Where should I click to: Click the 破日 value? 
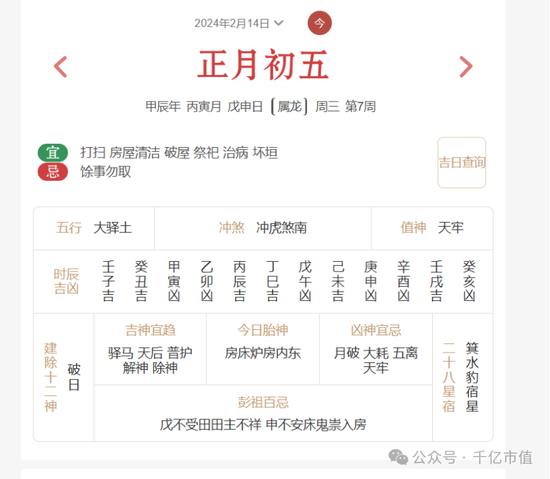[74, 378]
